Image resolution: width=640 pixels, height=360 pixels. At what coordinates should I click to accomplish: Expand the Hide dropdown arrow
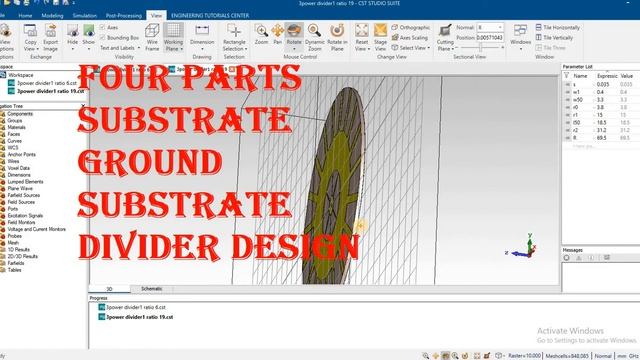(x=72, y=49)
